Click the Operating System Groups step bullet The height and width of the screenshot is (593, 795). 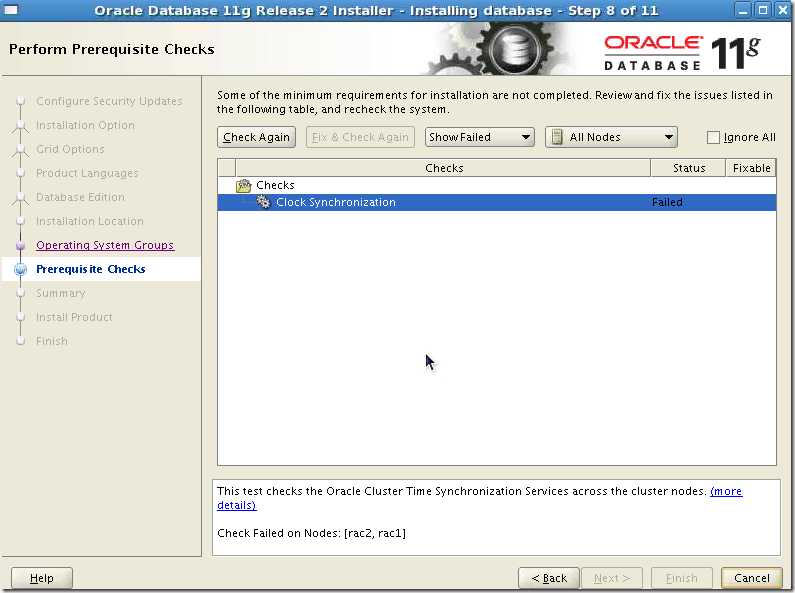click(x=20, y=246)
